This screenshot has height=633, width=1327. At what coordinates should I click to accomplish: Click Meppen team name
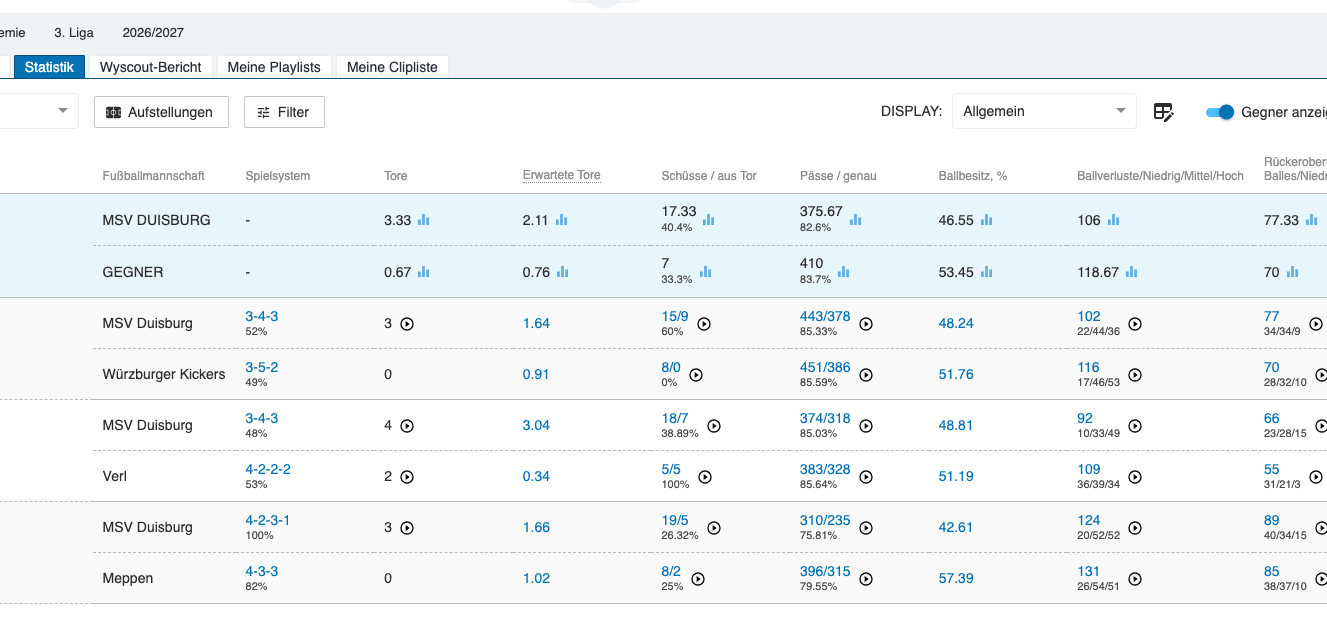pos(128,578)
